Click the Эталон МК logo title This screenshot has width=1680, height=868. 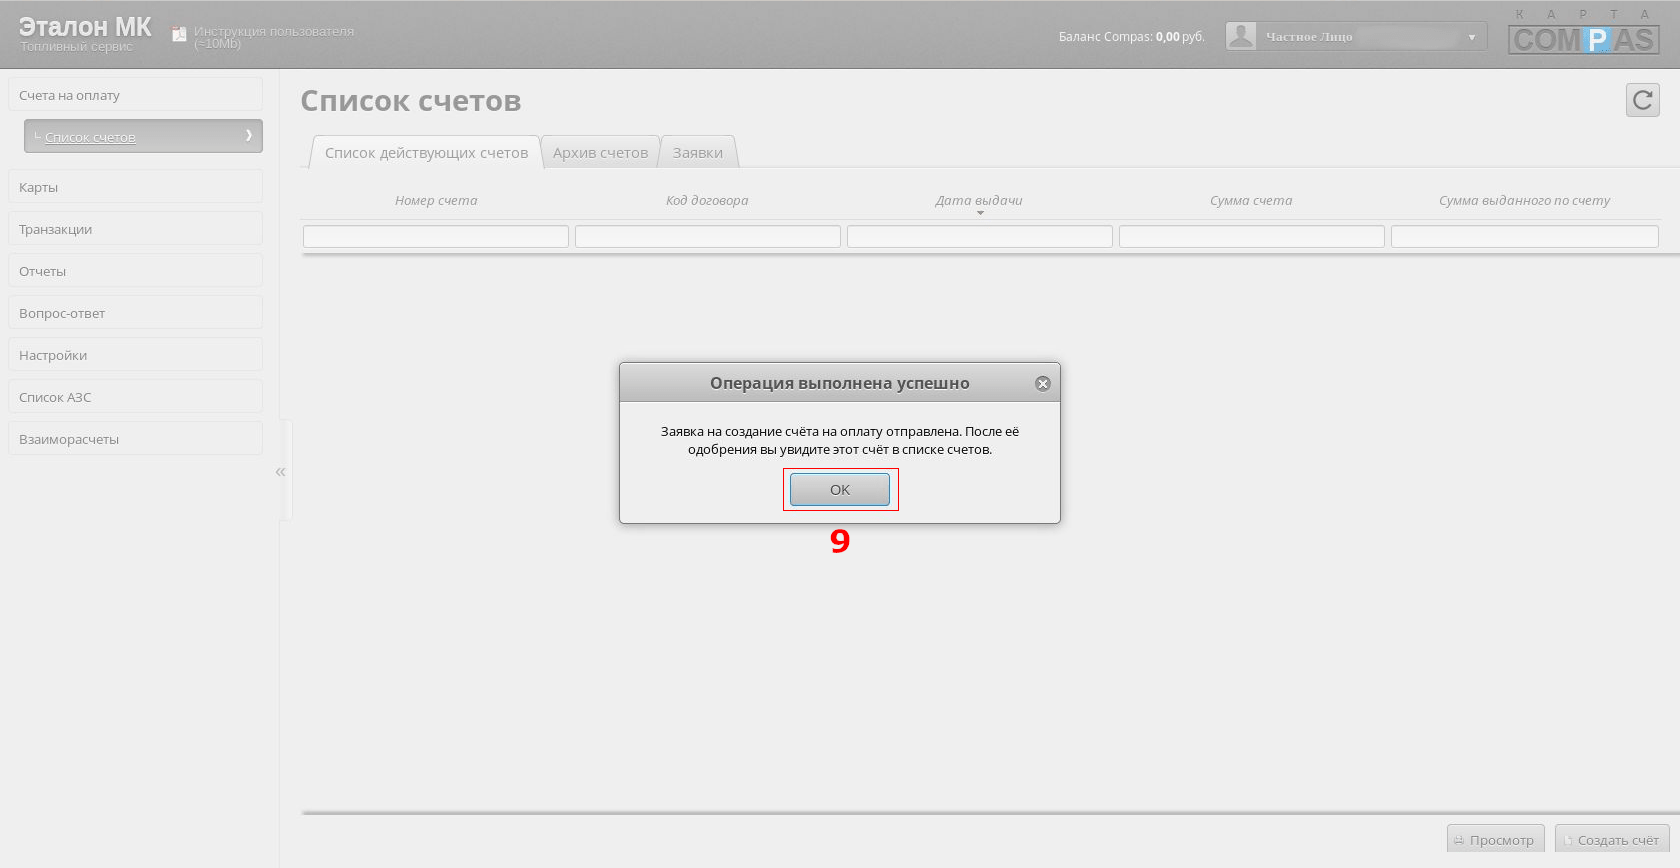pyautogui.click(x=85, y=27)
